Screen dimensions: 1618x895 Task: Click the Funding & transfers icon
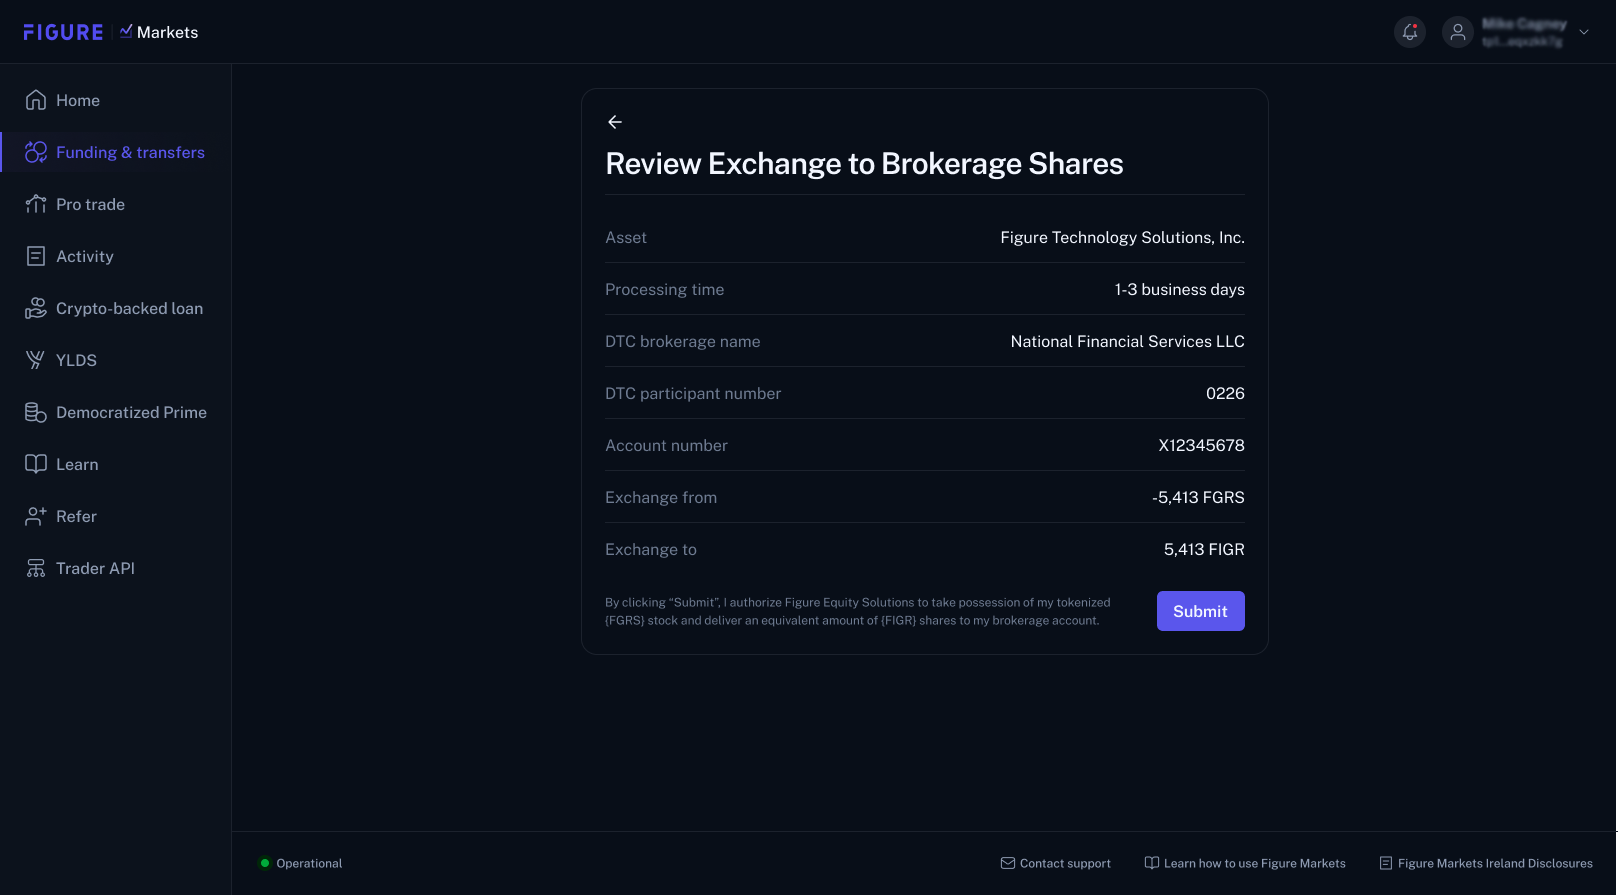click(x=36, y=152)
